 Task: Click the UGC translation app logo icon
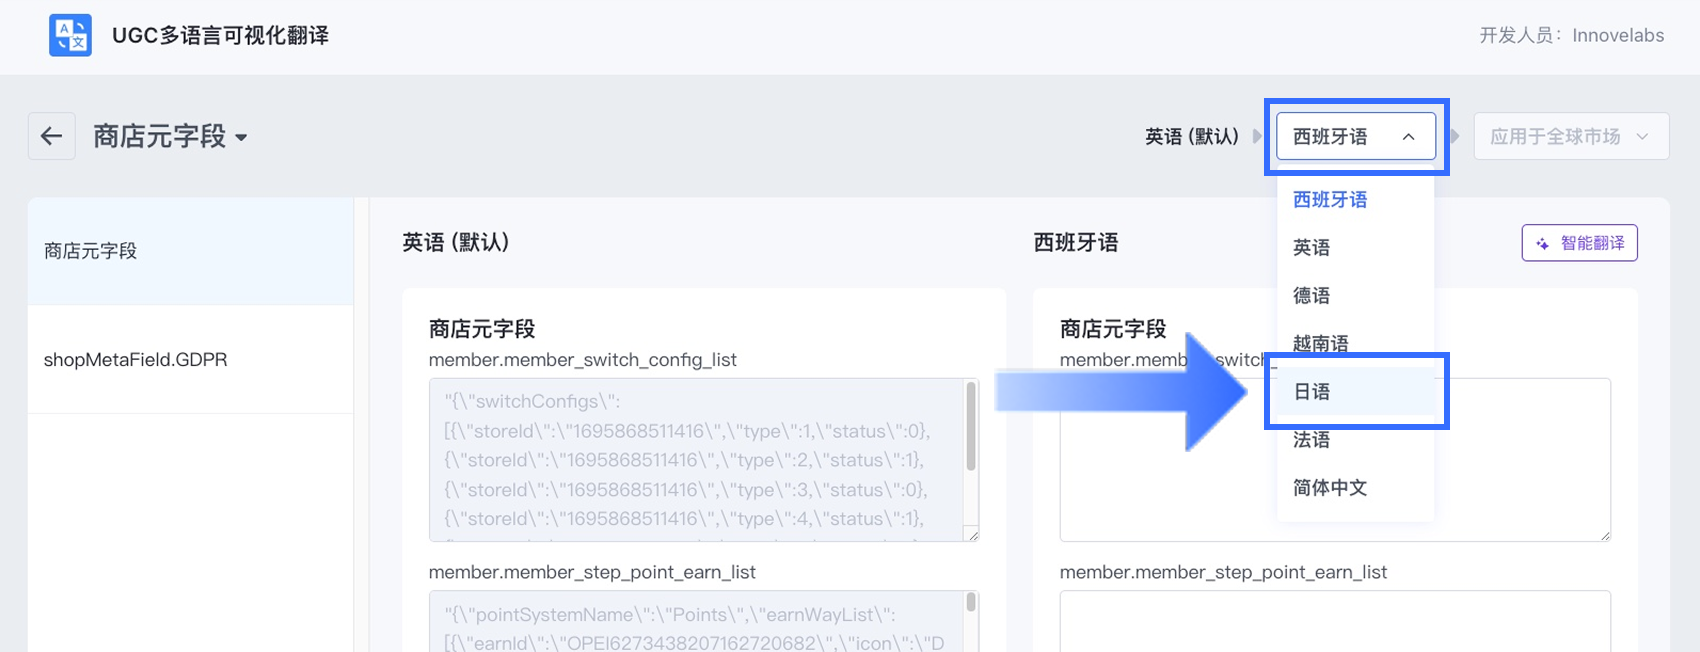pos(70,35)
